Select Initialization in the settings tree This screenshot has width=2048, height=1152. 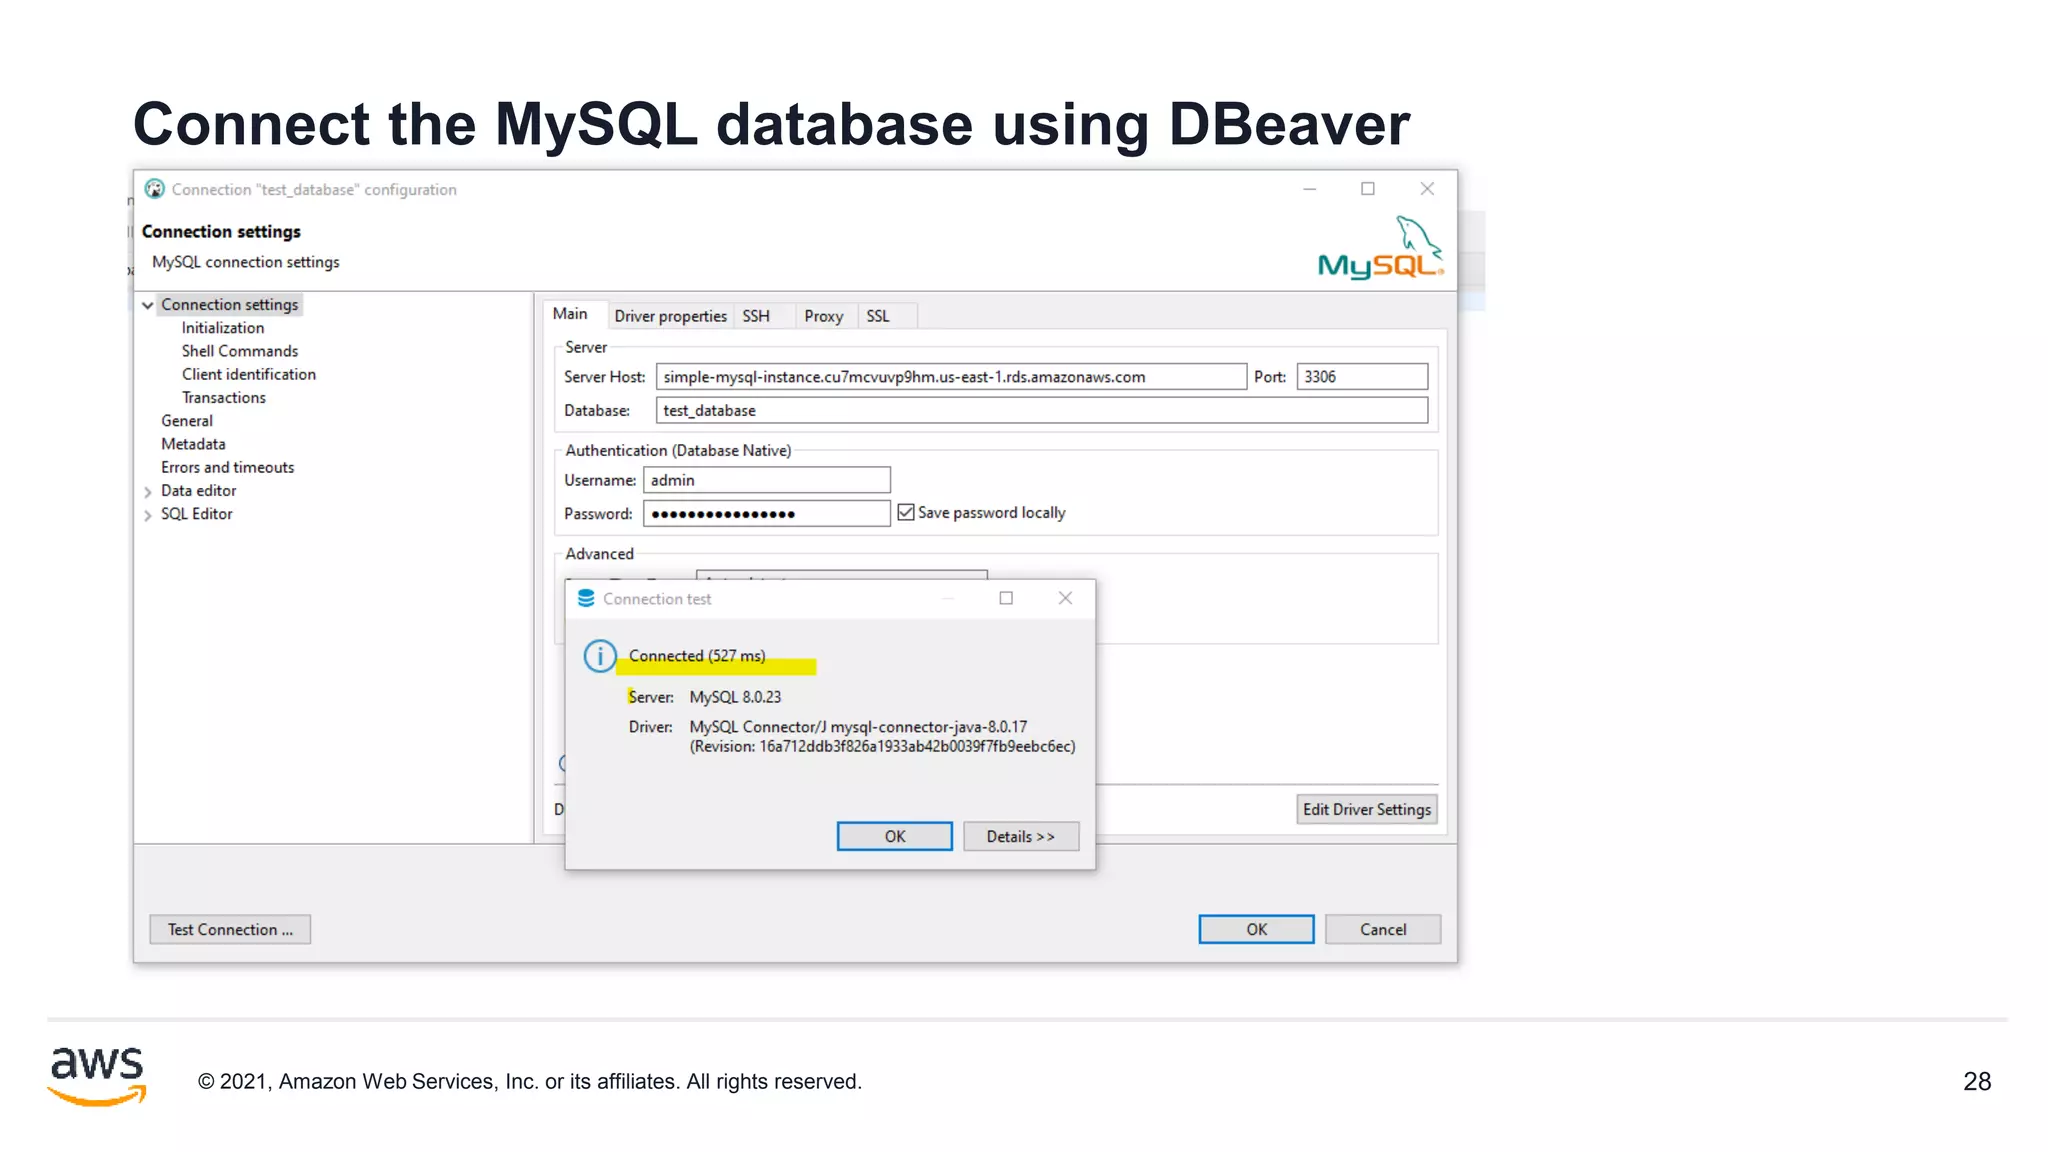[223, 328]
